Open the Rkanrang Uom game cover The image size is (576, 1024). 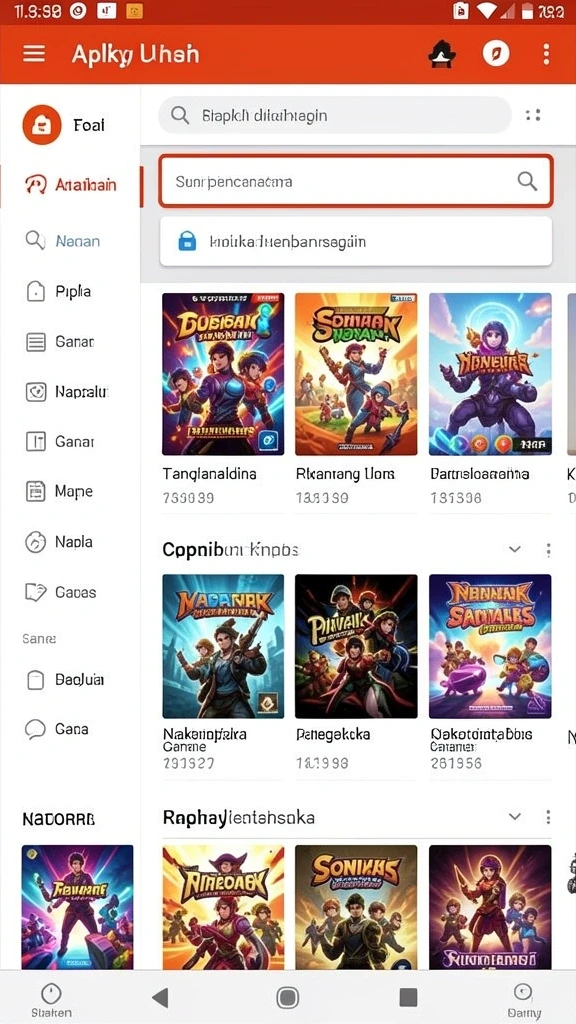357,374
